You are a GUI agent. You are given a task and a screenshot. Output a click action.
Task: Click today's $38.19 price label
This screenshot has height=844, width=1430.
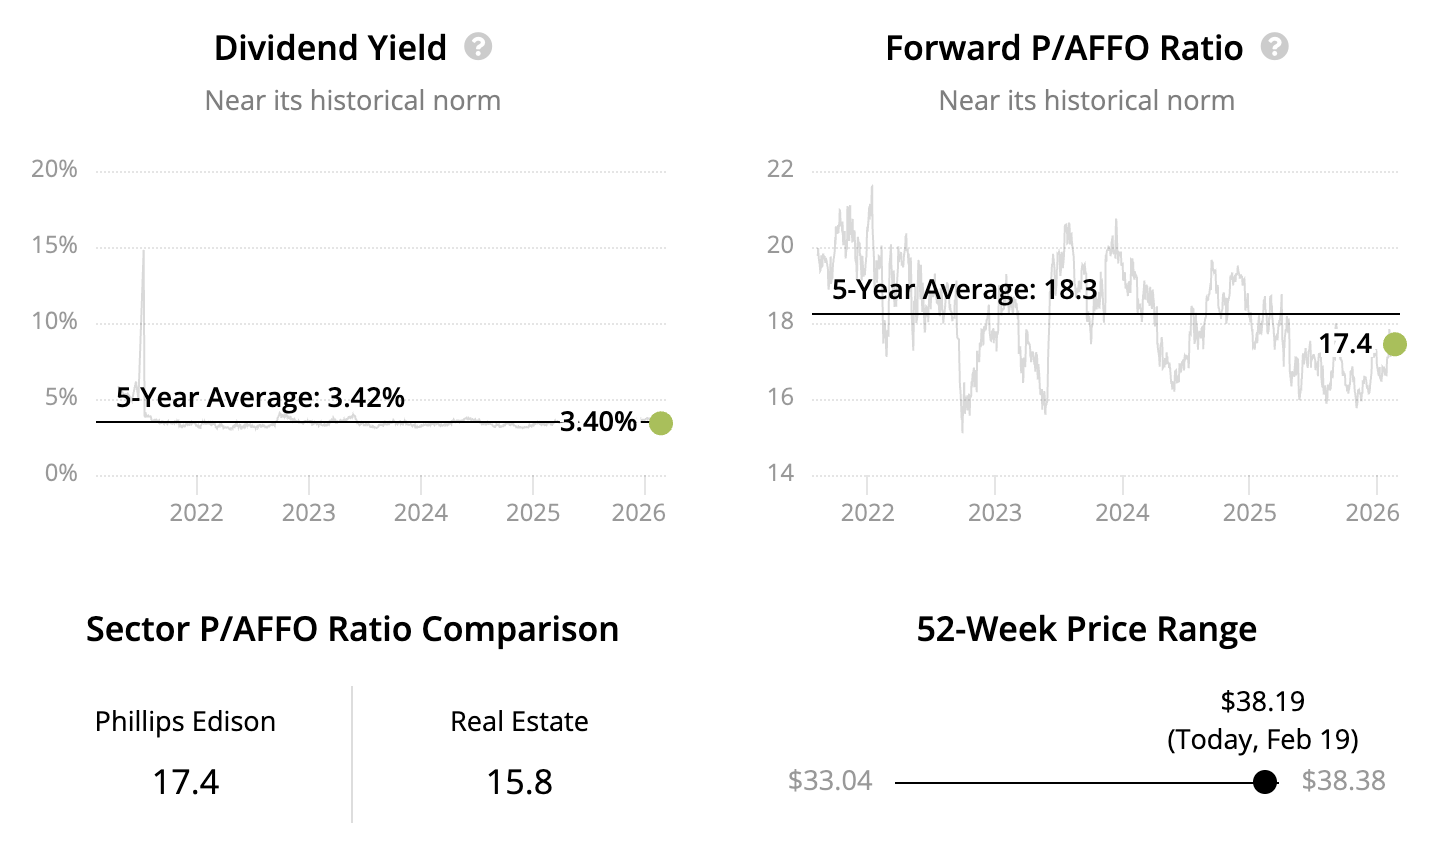click(x=1262, y=702)
